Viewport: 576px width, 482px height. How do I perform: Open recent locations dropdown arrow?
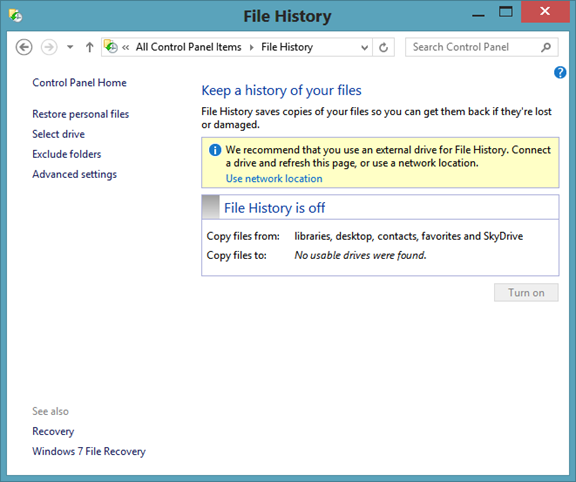(70, 47)
